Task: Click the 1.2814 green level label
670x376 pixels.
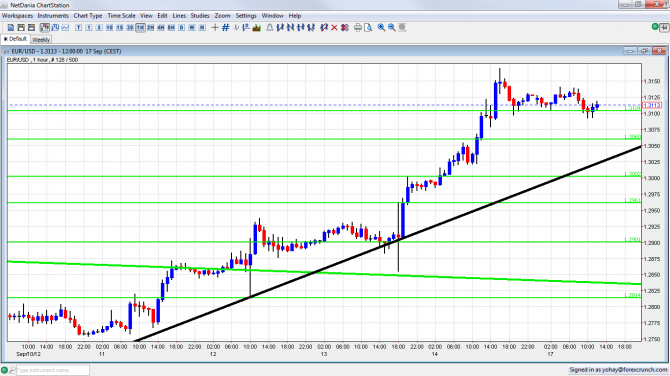Action: [632, 295]
